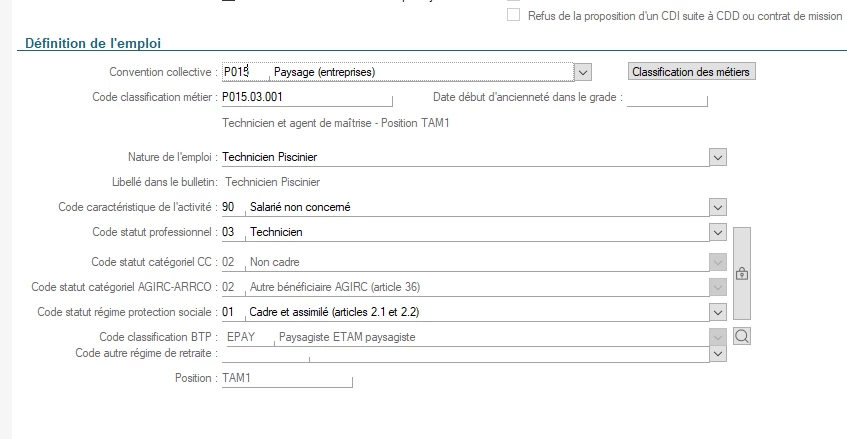Expand the Code autre régime de retraite dropdown

(717, 353)
